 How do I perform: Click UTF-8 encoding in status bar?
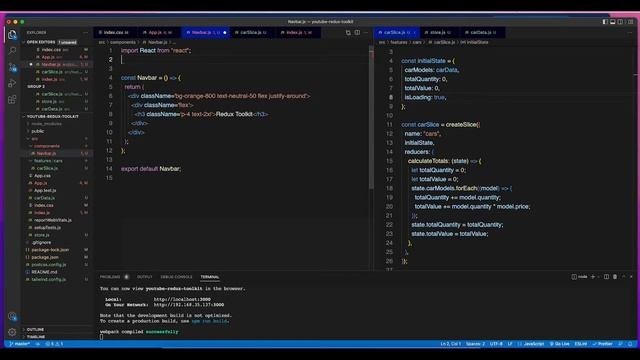(x=496, y=344)
